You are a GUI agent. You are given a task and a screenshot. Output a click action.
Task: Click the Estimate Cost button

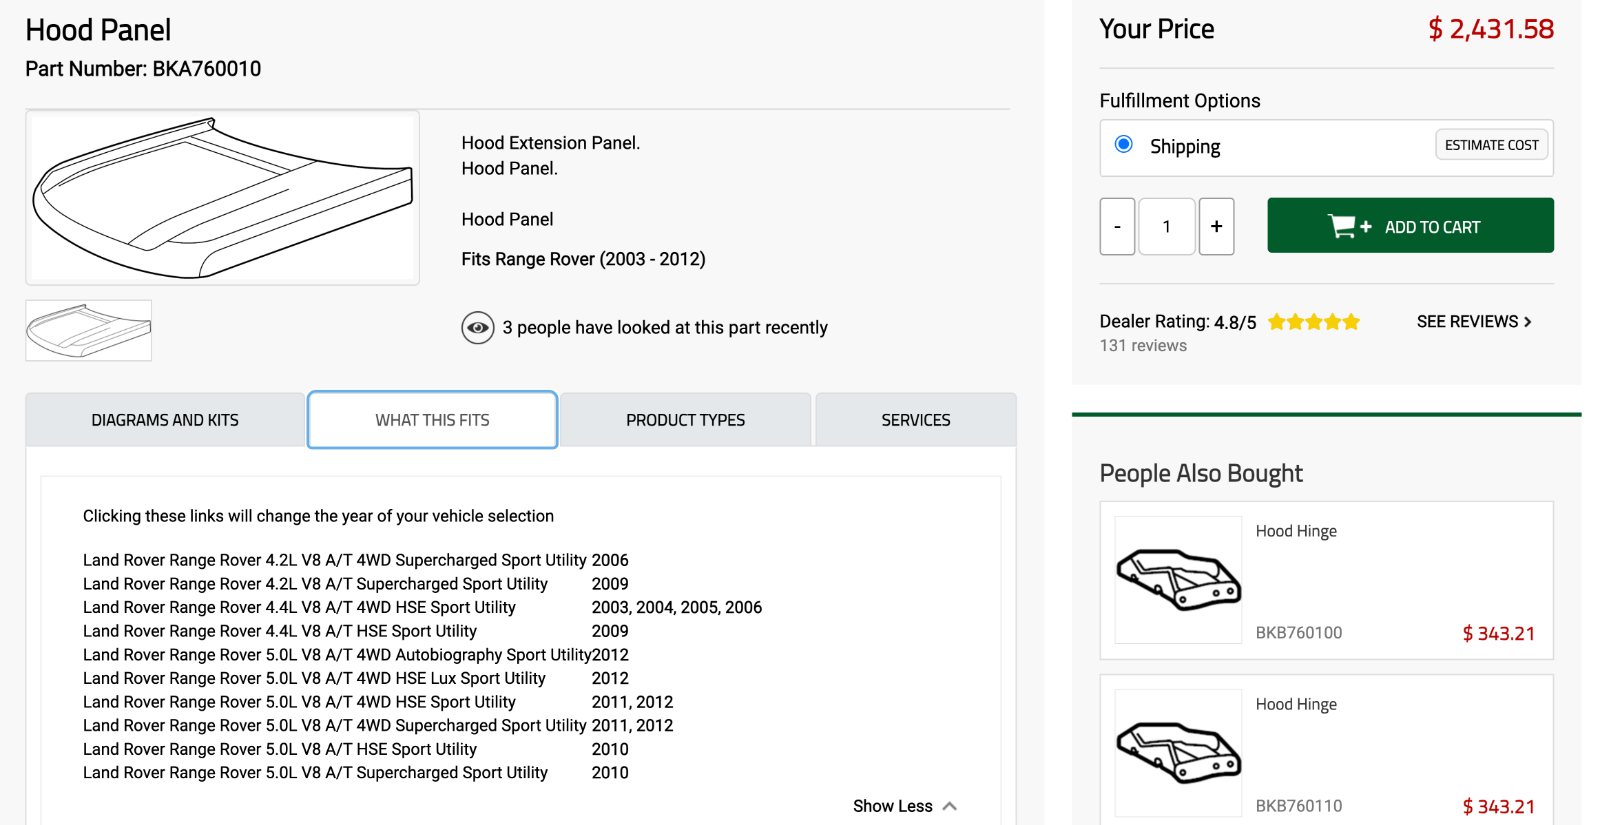(1491, 145)
